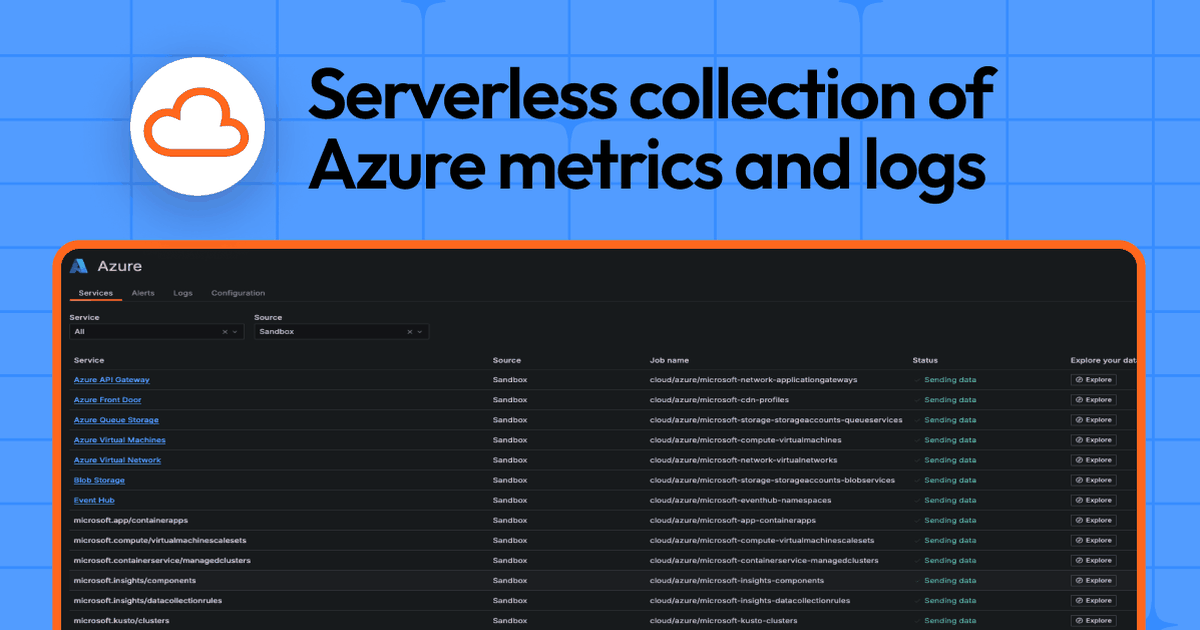Open the Alerts tab
This screenshot has height=630, width=1200.
tap(143, 293)
